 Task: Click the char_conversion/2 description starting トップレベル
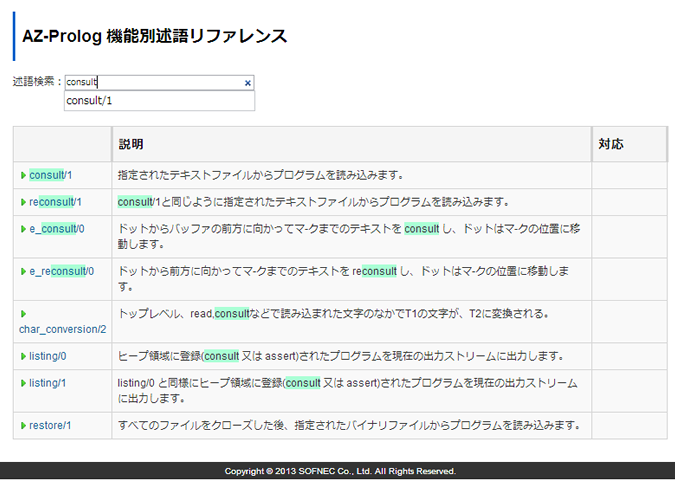tap(333, 314)
